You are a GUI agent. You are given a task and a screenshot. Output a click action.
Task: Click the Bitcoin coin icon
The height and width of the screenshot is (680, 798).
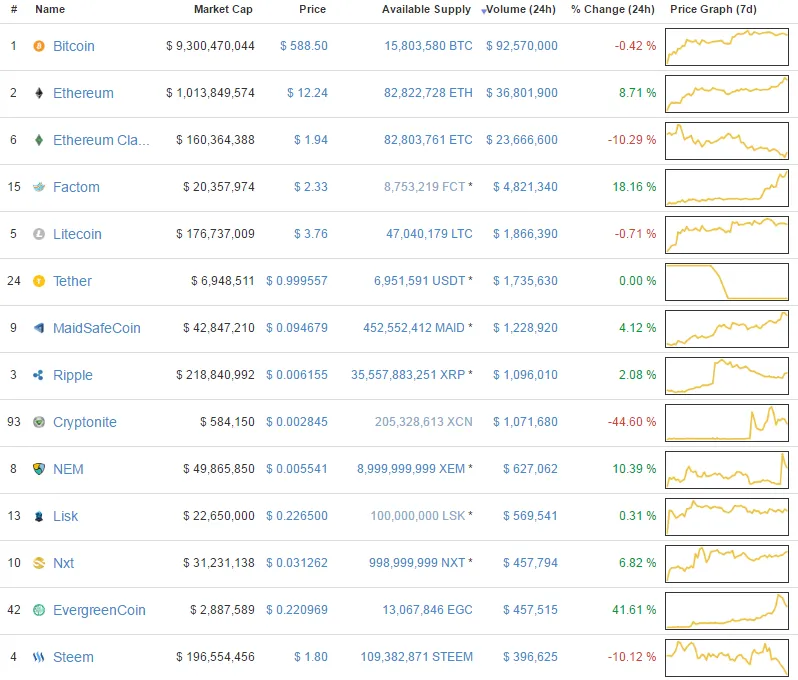(39, 46)
